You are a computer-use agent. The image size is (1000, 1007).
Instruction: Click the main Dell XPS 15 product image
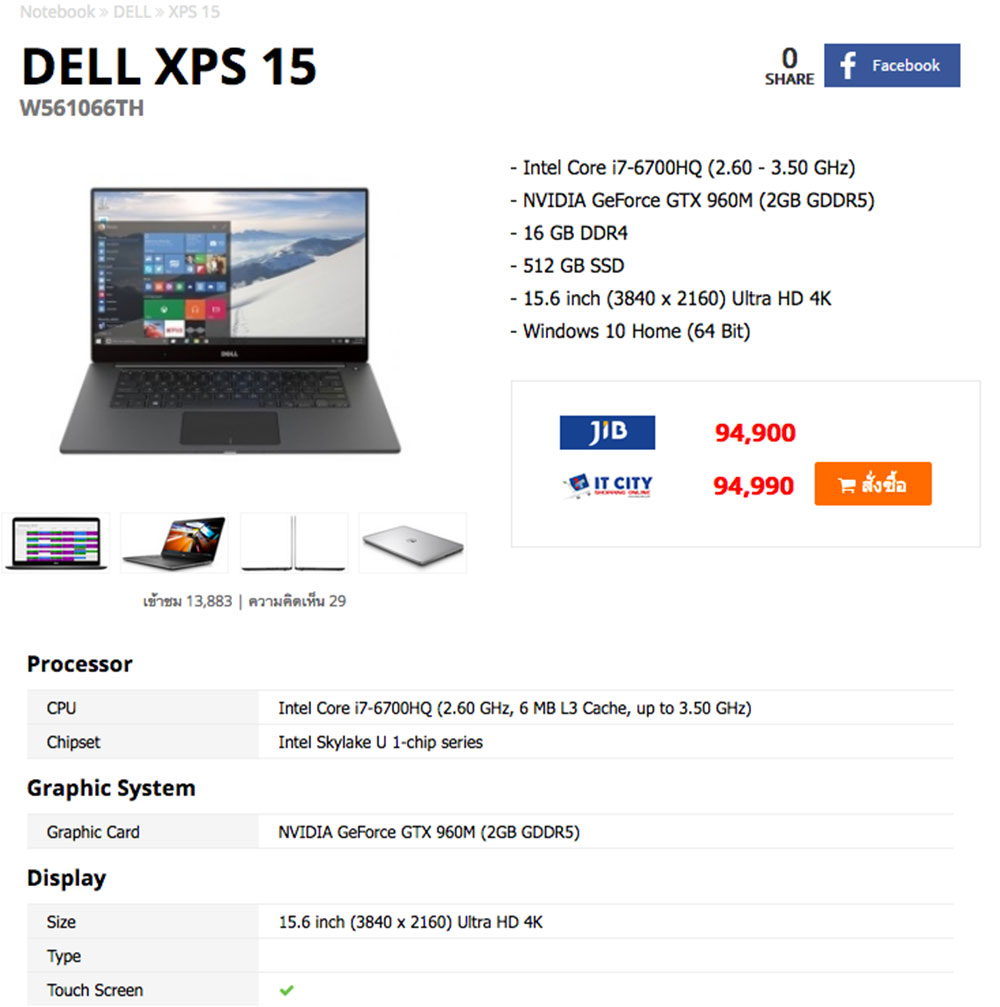[230, 320]
